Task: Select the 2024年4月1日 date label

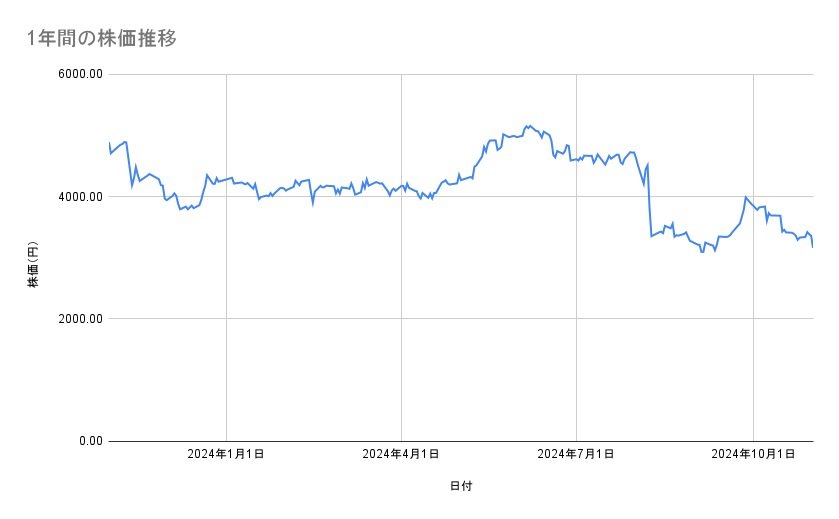Action: pos(401,455)
